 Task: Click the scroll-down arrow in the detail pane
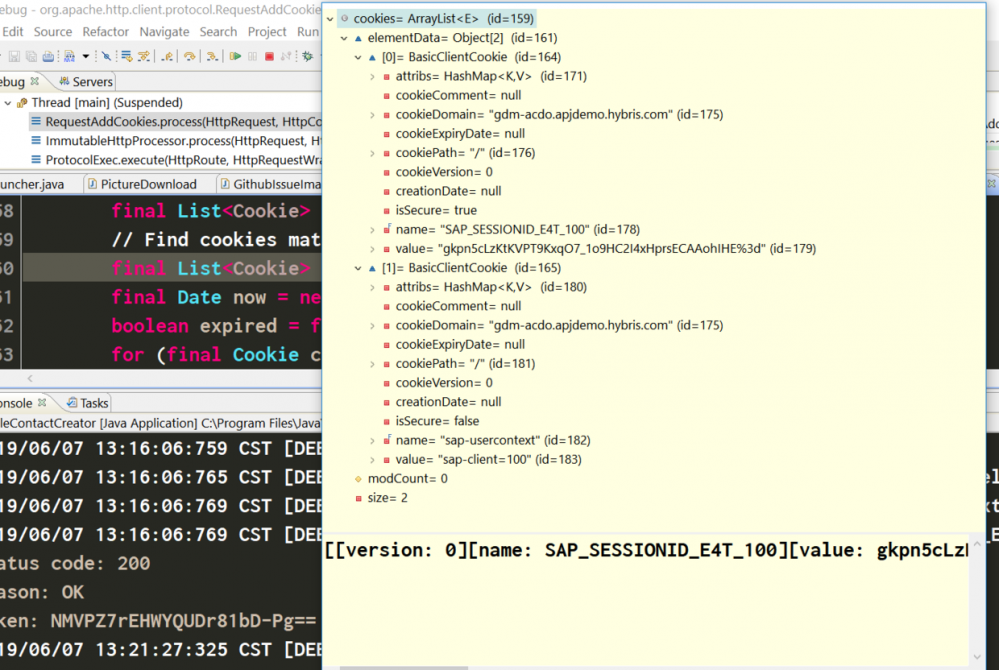(x=977, y=657)
